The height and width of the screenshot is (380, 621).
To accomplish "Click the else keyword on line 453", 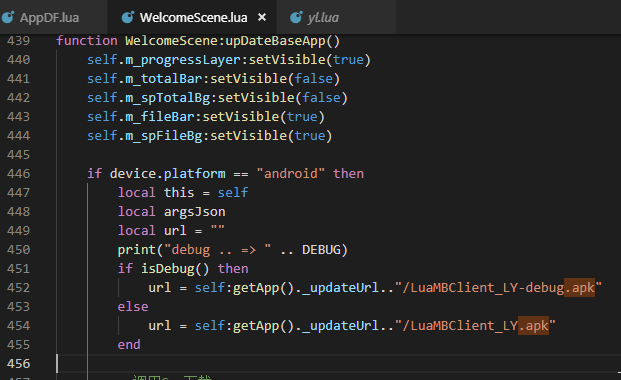I will 133,307.
